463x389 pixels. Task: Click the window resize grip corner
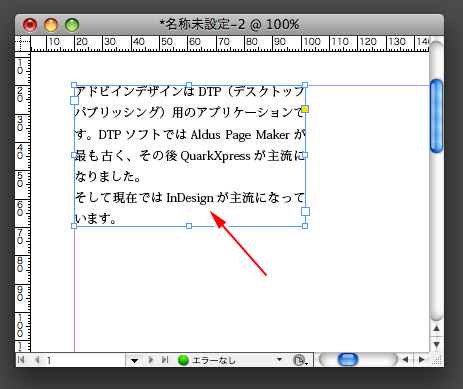click(437, 360)
